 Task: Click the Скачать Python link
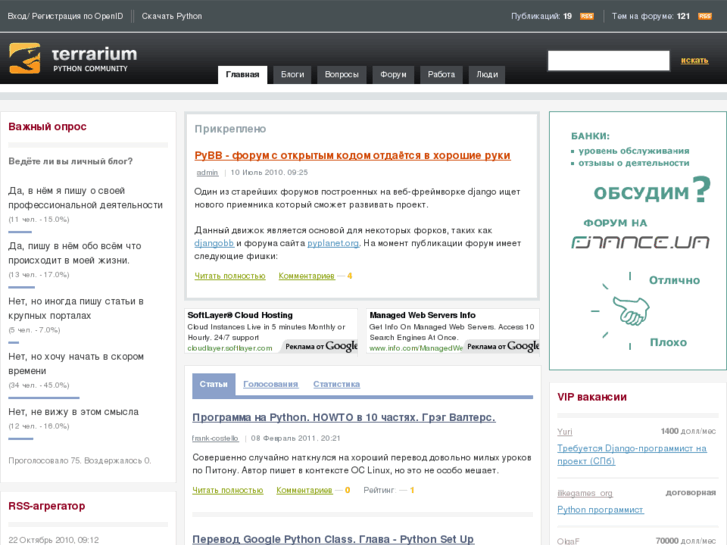tap(172, 16)
